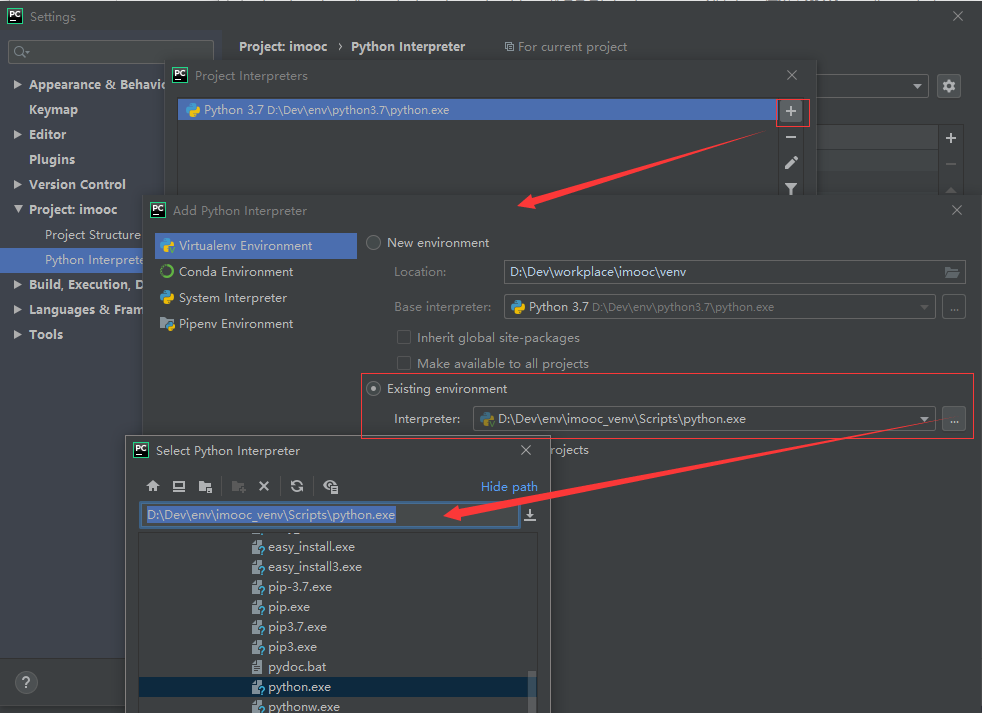Collapse the Project: imooc settings group
This screenshot has height=713, width=982.
pos(18,209)
